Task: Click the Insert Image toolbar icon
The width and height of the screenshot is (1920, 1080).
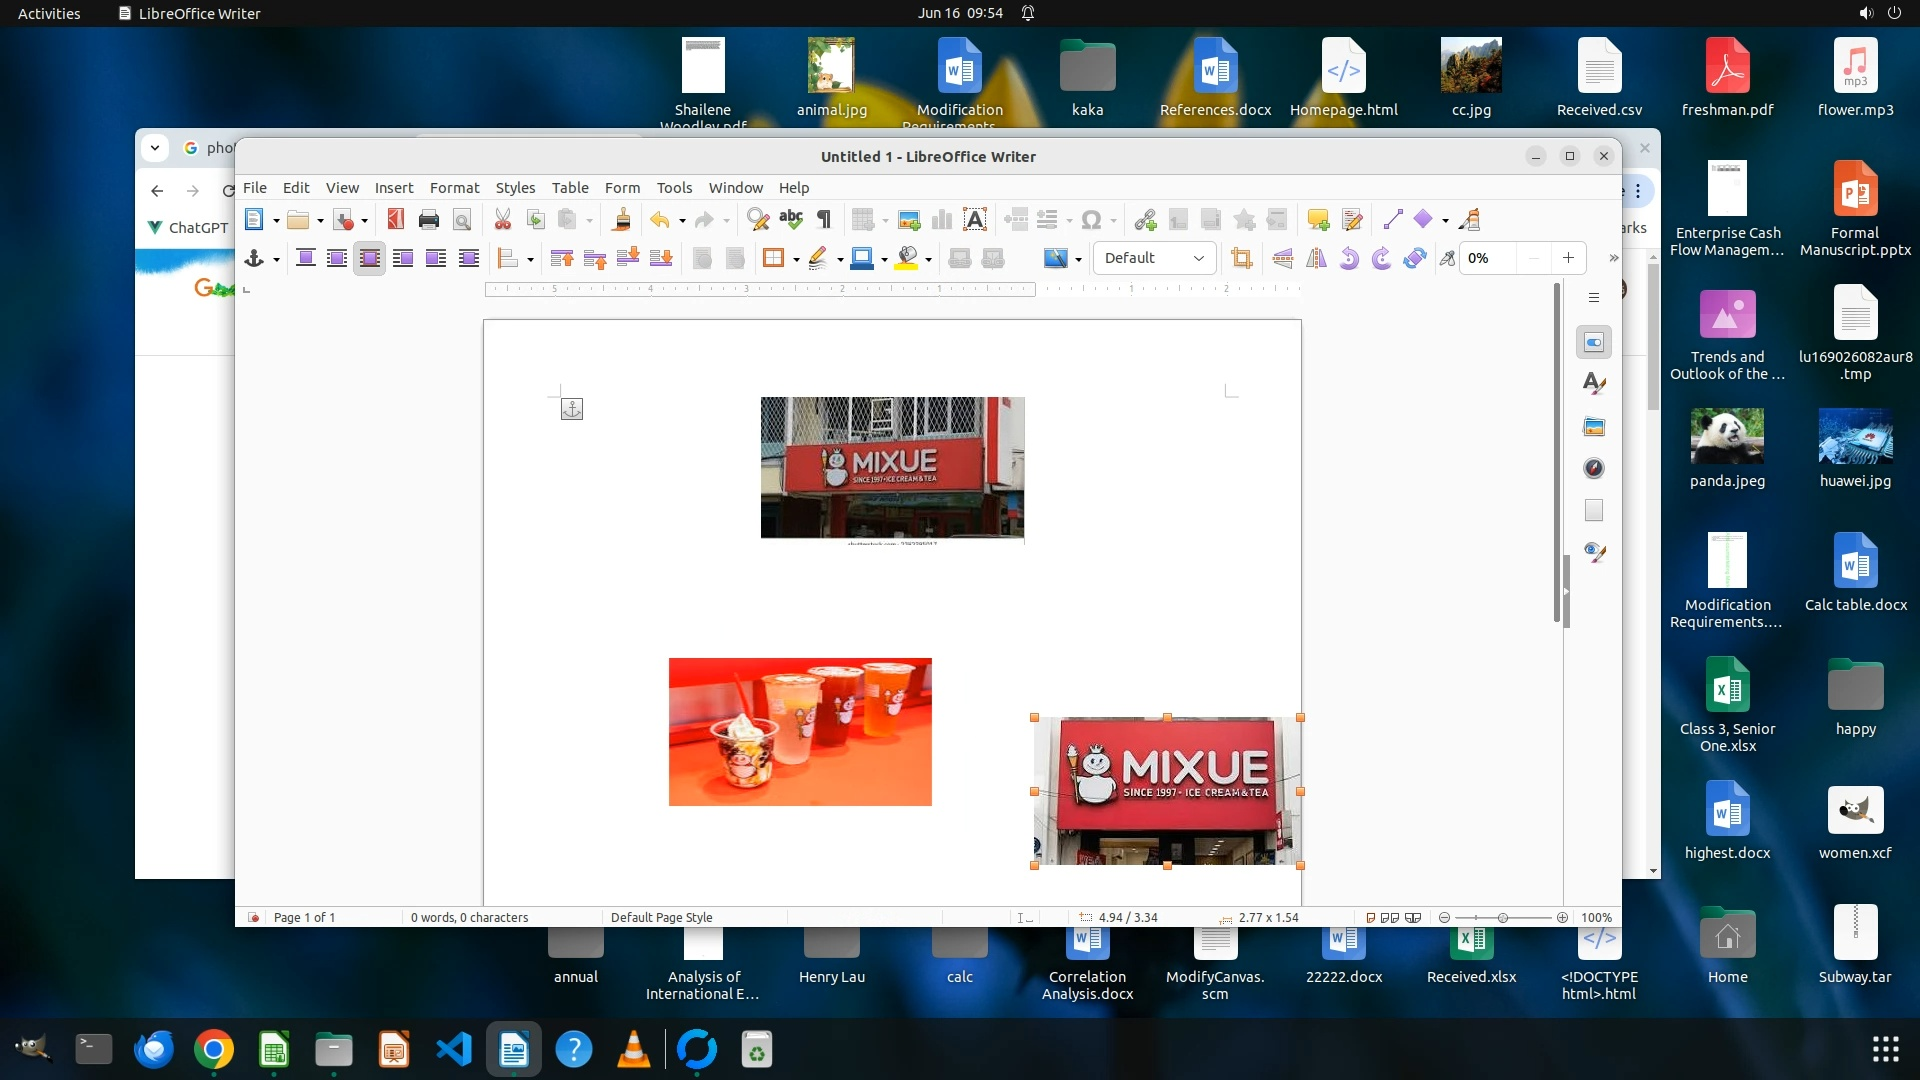Action: 909,220
